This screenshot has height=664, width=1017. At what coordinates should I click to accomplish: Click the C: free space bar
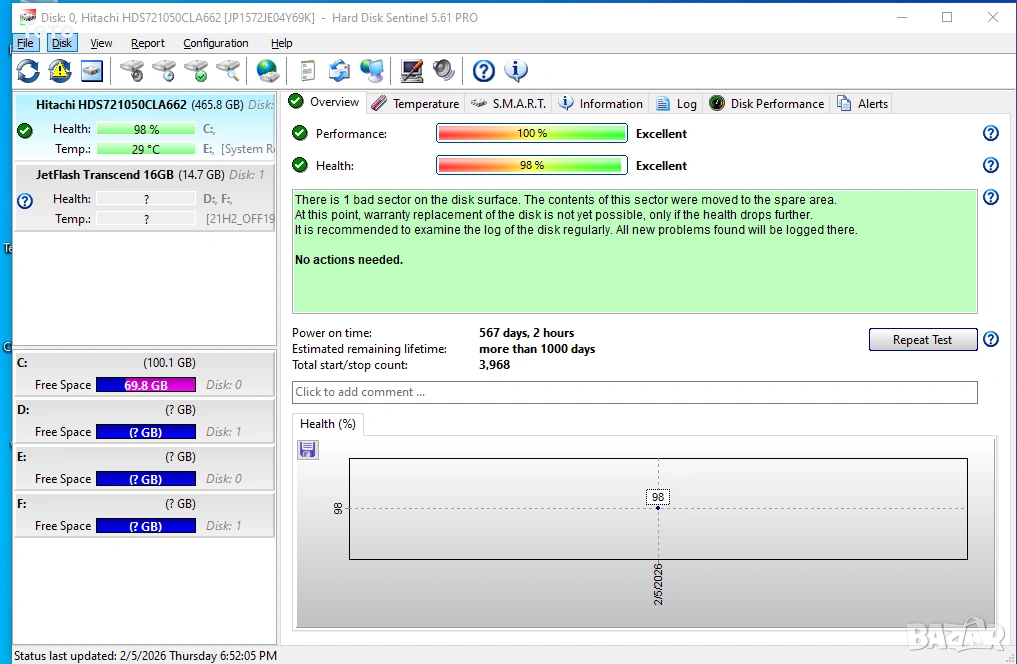[145, 385]
